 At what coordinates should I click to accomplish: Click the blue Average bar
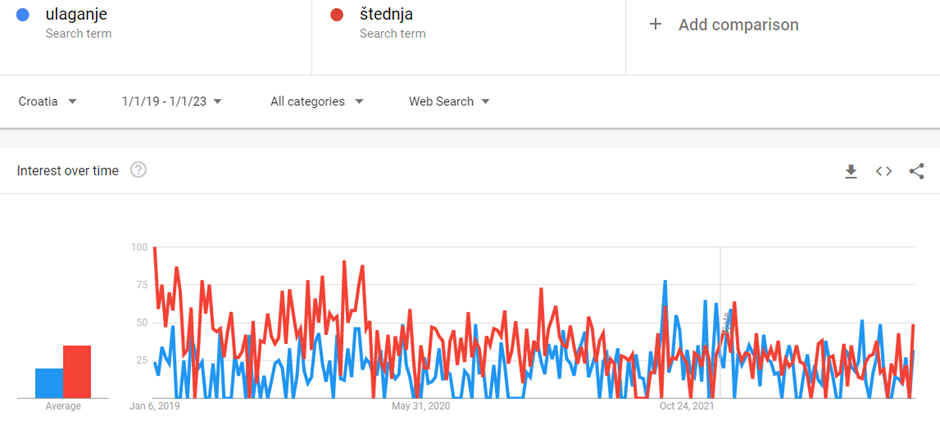point(49,383)
